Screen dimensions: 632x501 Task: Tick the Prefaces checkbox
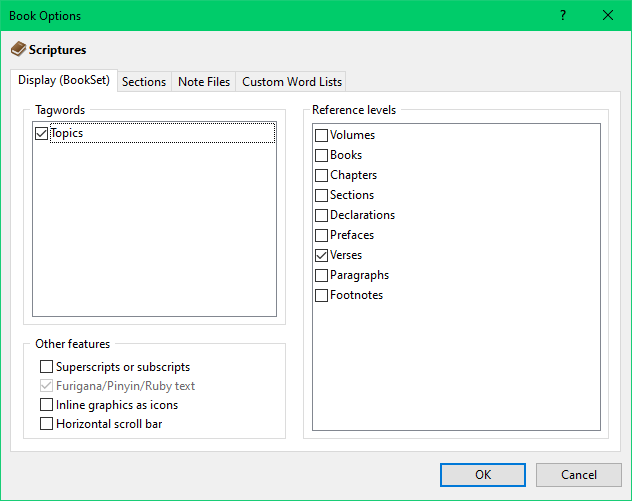(x=321, y=235)
